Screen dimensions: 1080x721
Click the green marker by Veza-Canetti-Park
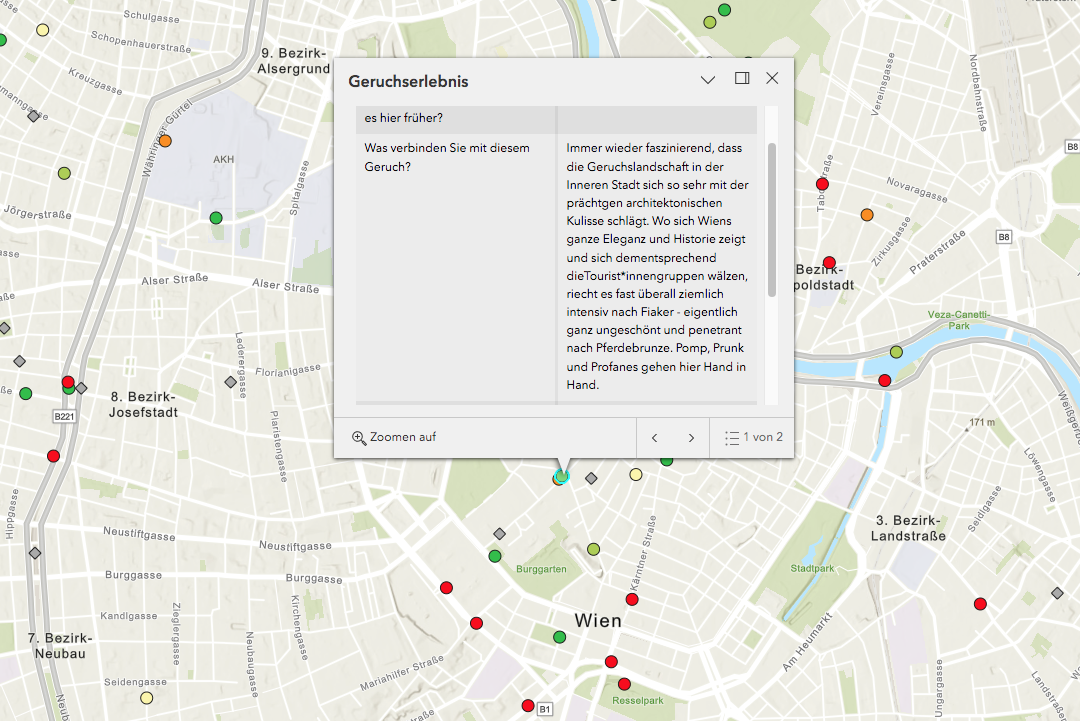[x=896, y=352]
